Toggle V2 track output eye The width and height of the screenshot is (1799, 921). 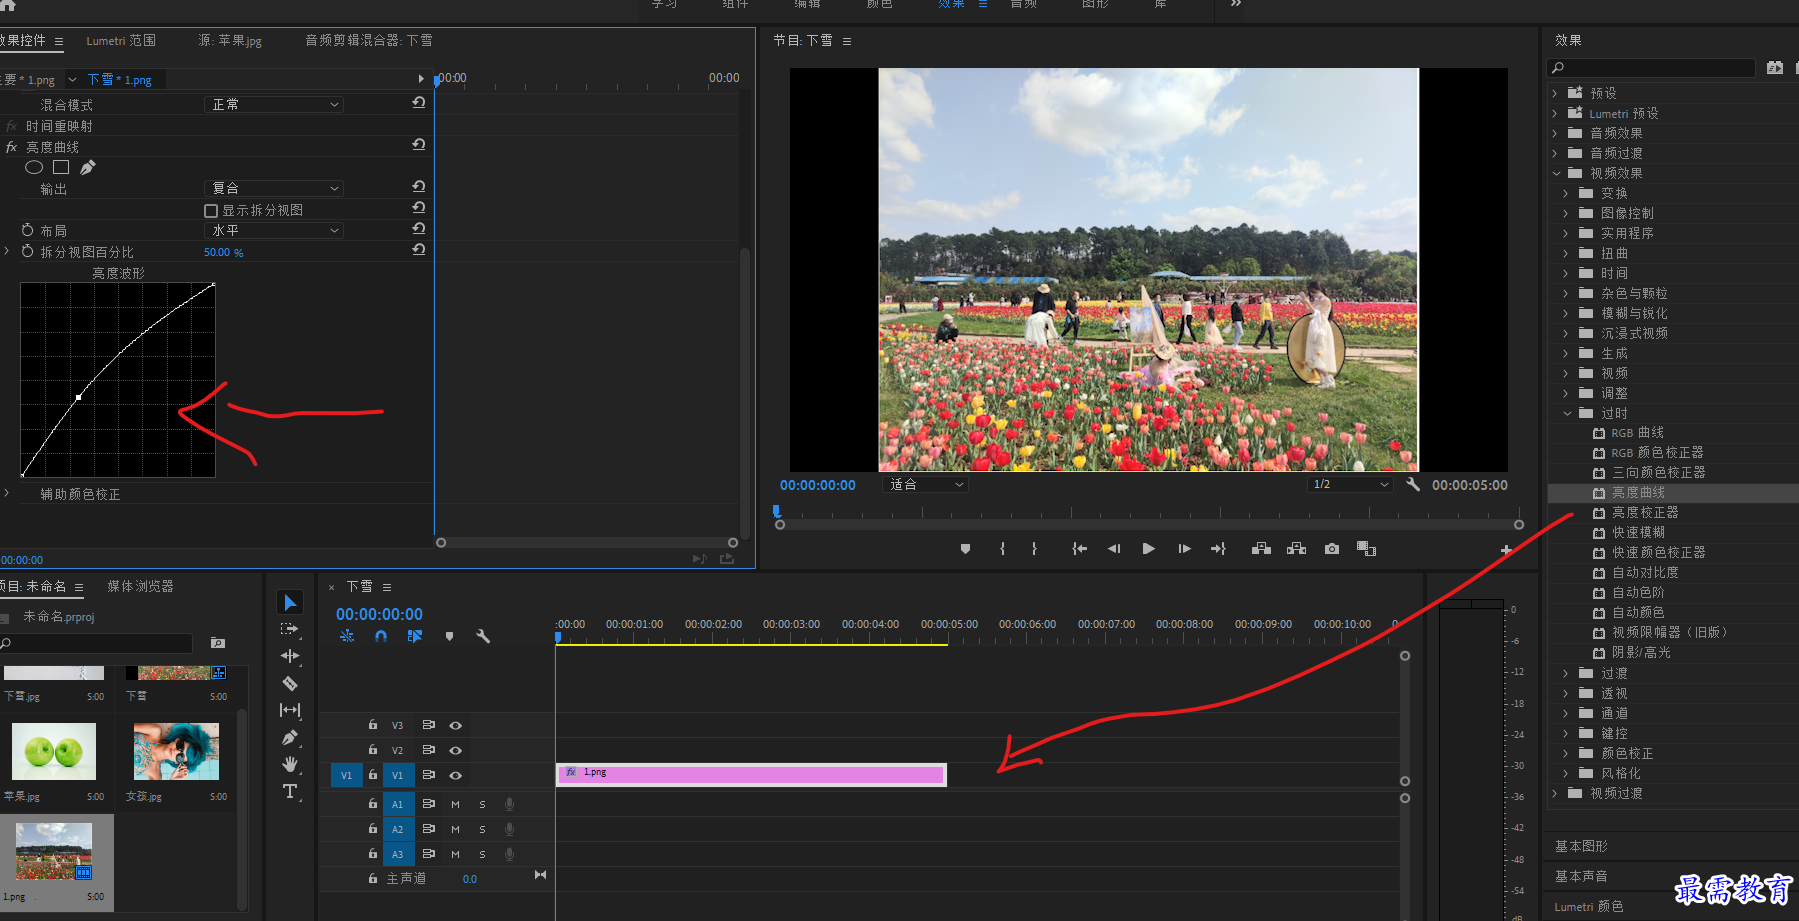455,750
